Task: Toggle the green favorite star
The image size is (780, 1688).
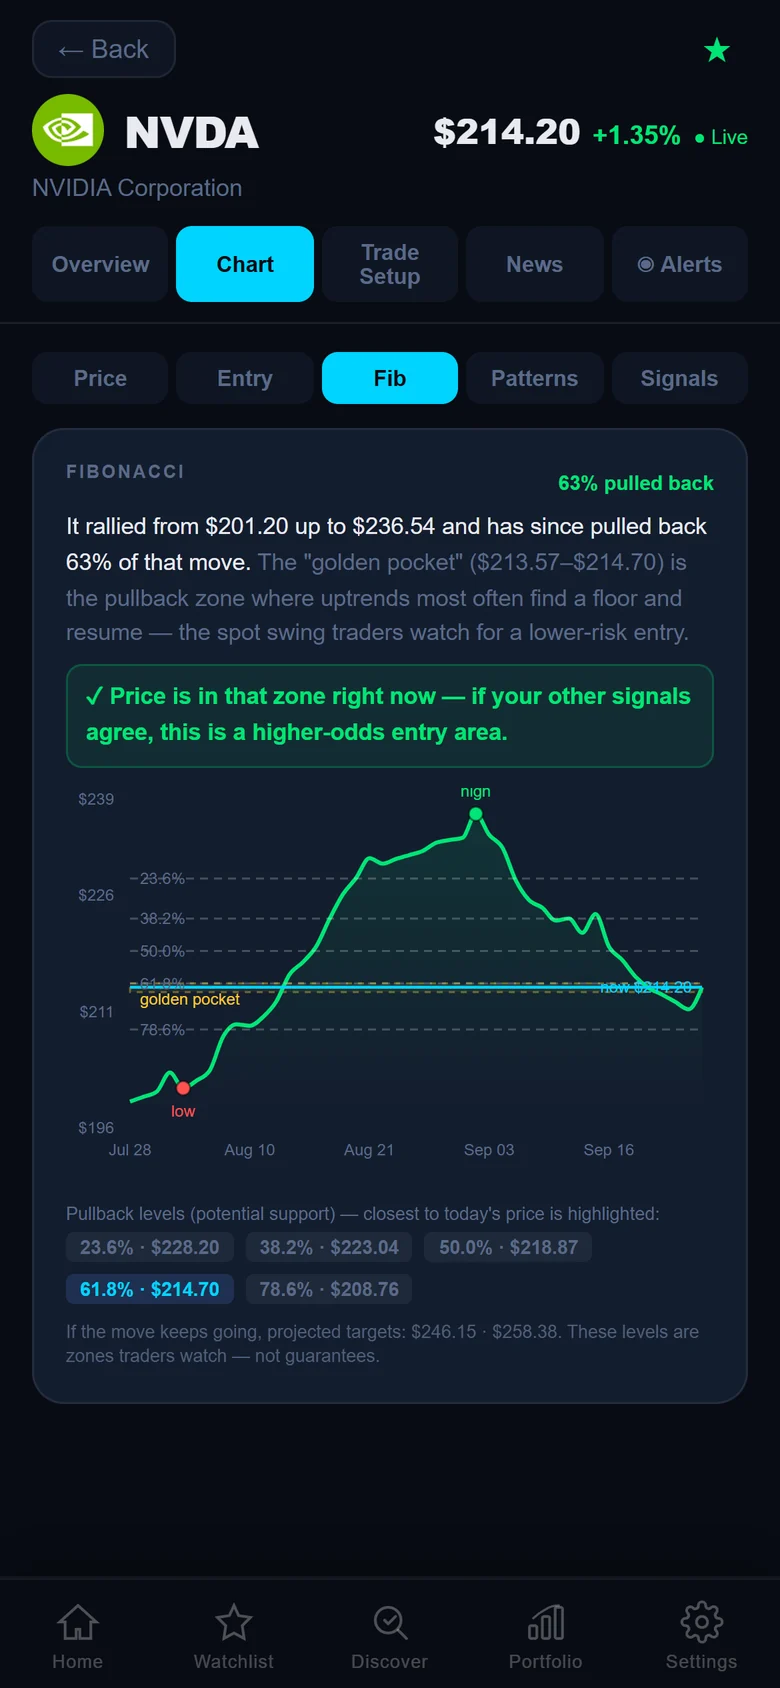Action: coord(717,50)
